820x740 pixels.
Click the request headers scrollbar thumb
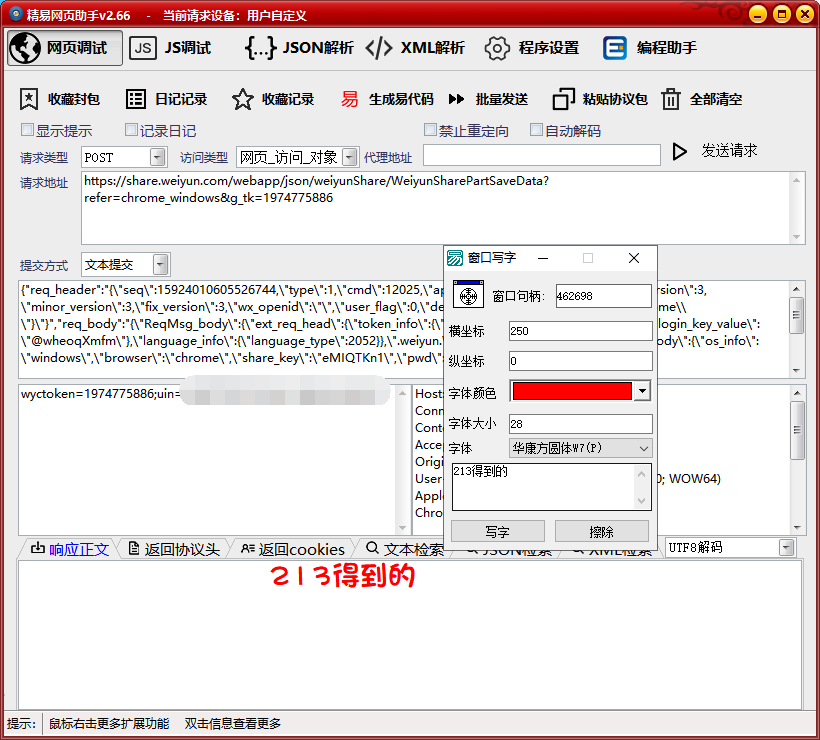point(796,430)
